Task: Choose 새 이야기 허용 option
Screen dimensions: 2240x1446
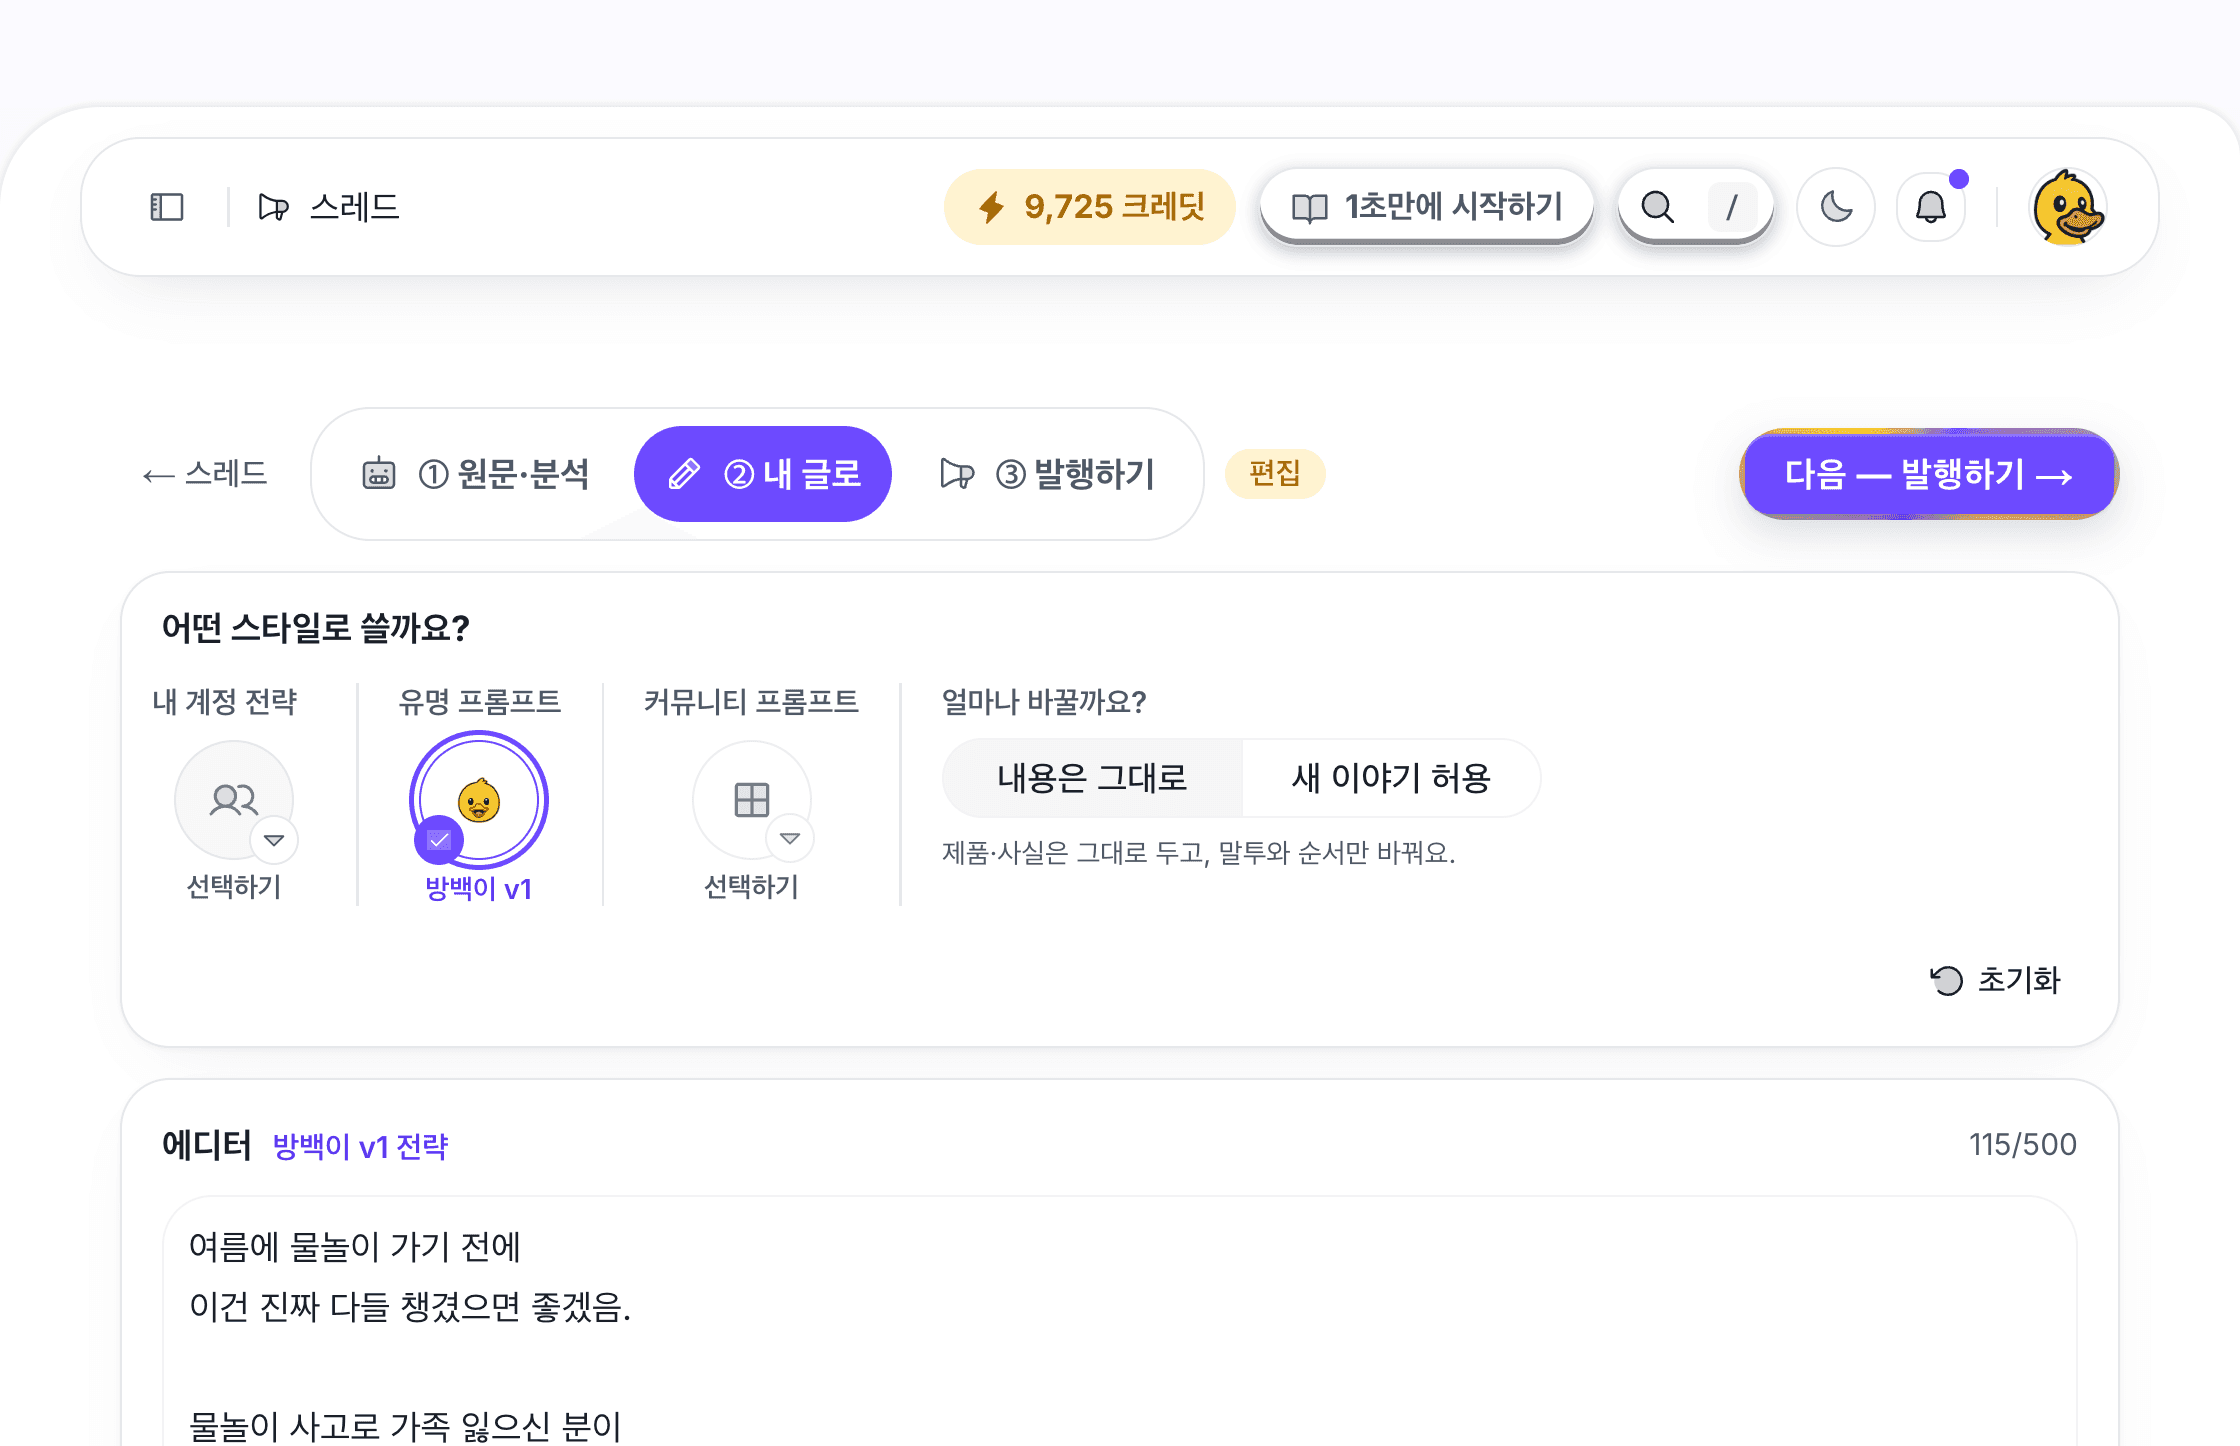Action: tap(1391, 778)
